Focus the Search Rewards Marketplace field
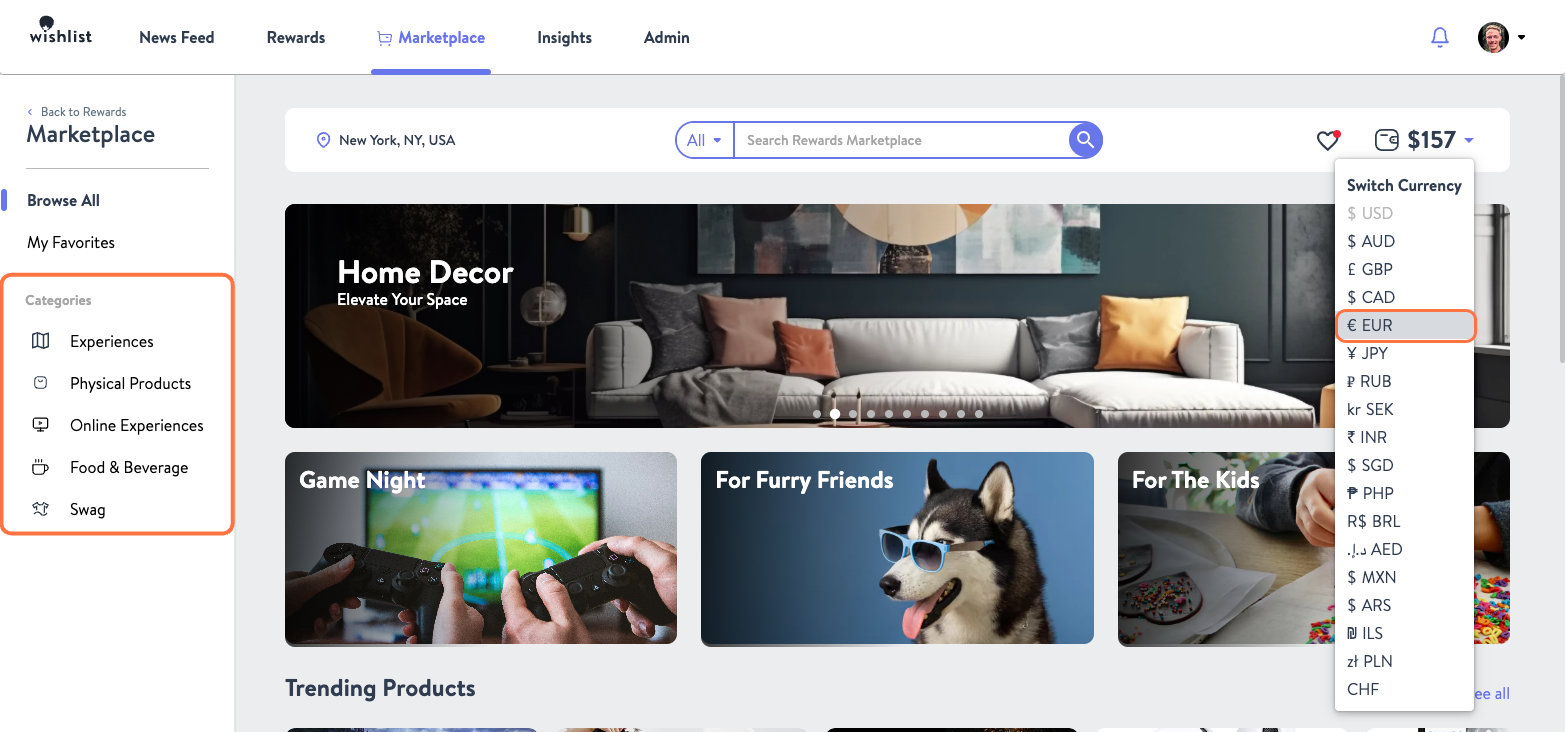The width and height of the screenshot is (1565, 732). pos(901,140)
